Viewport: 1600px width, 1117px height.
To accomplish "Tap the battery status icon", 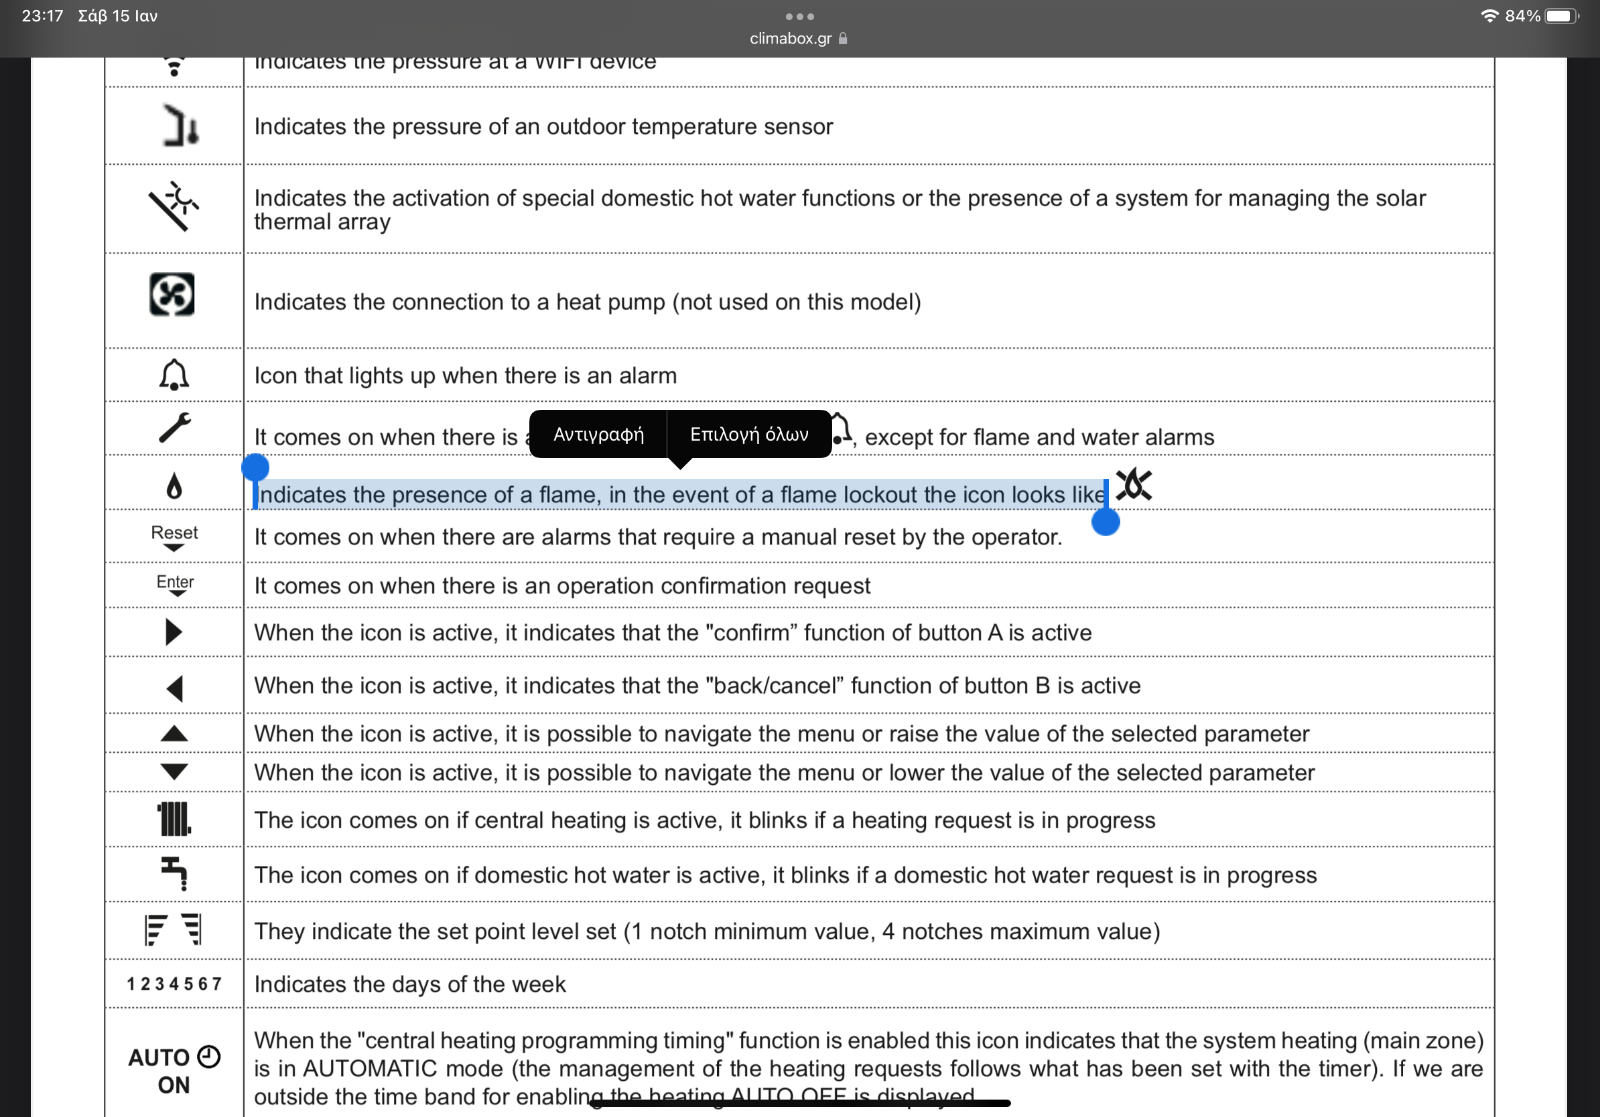I will [1561, 16].
